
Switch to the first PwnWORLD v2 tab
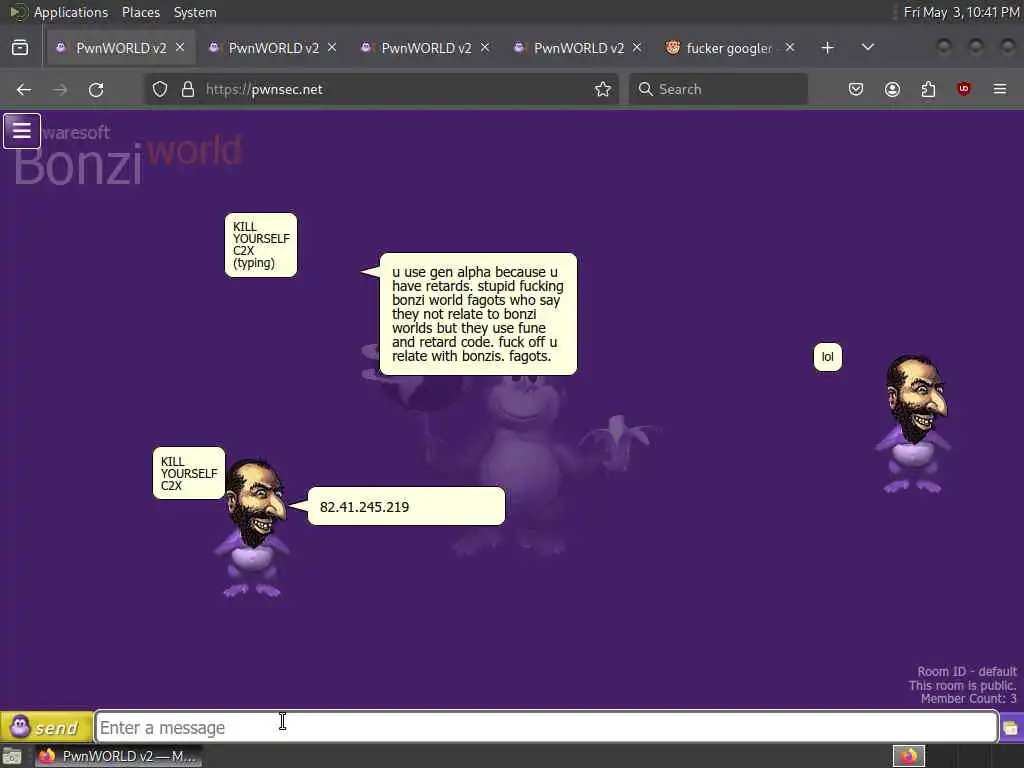(x=121, y=48)
